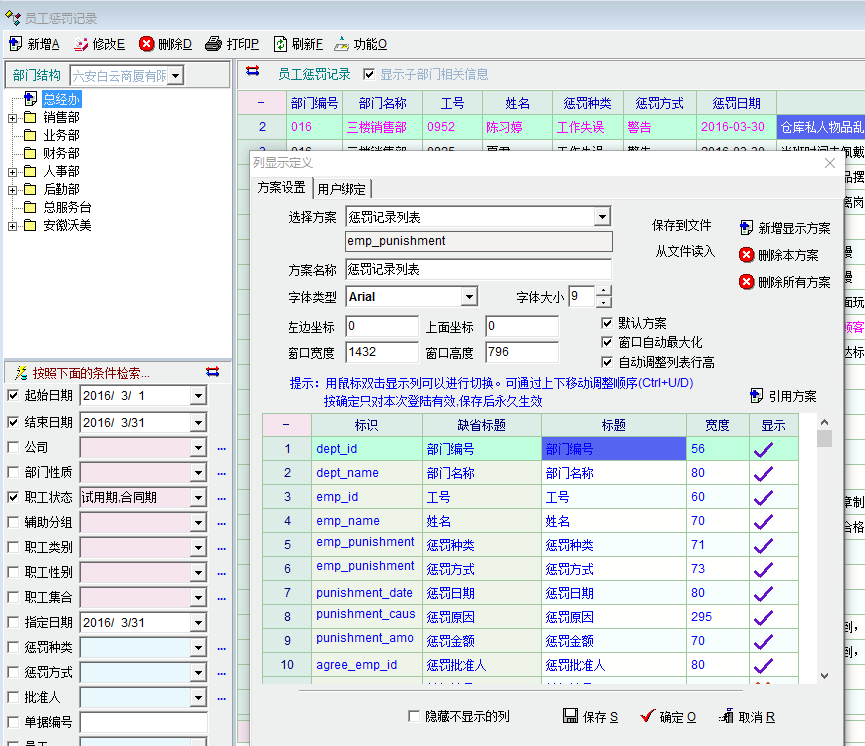
Task: Toggle the 默认方案 checkbox
Action: coord(607,324)
